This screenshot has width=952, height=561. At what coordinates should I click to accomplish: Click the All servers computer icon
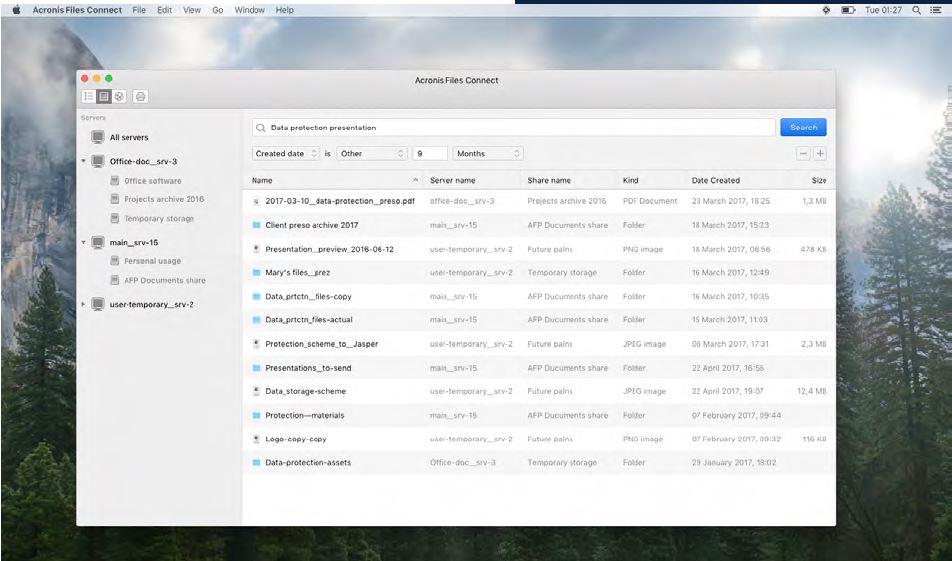click(x=98, y=137)
